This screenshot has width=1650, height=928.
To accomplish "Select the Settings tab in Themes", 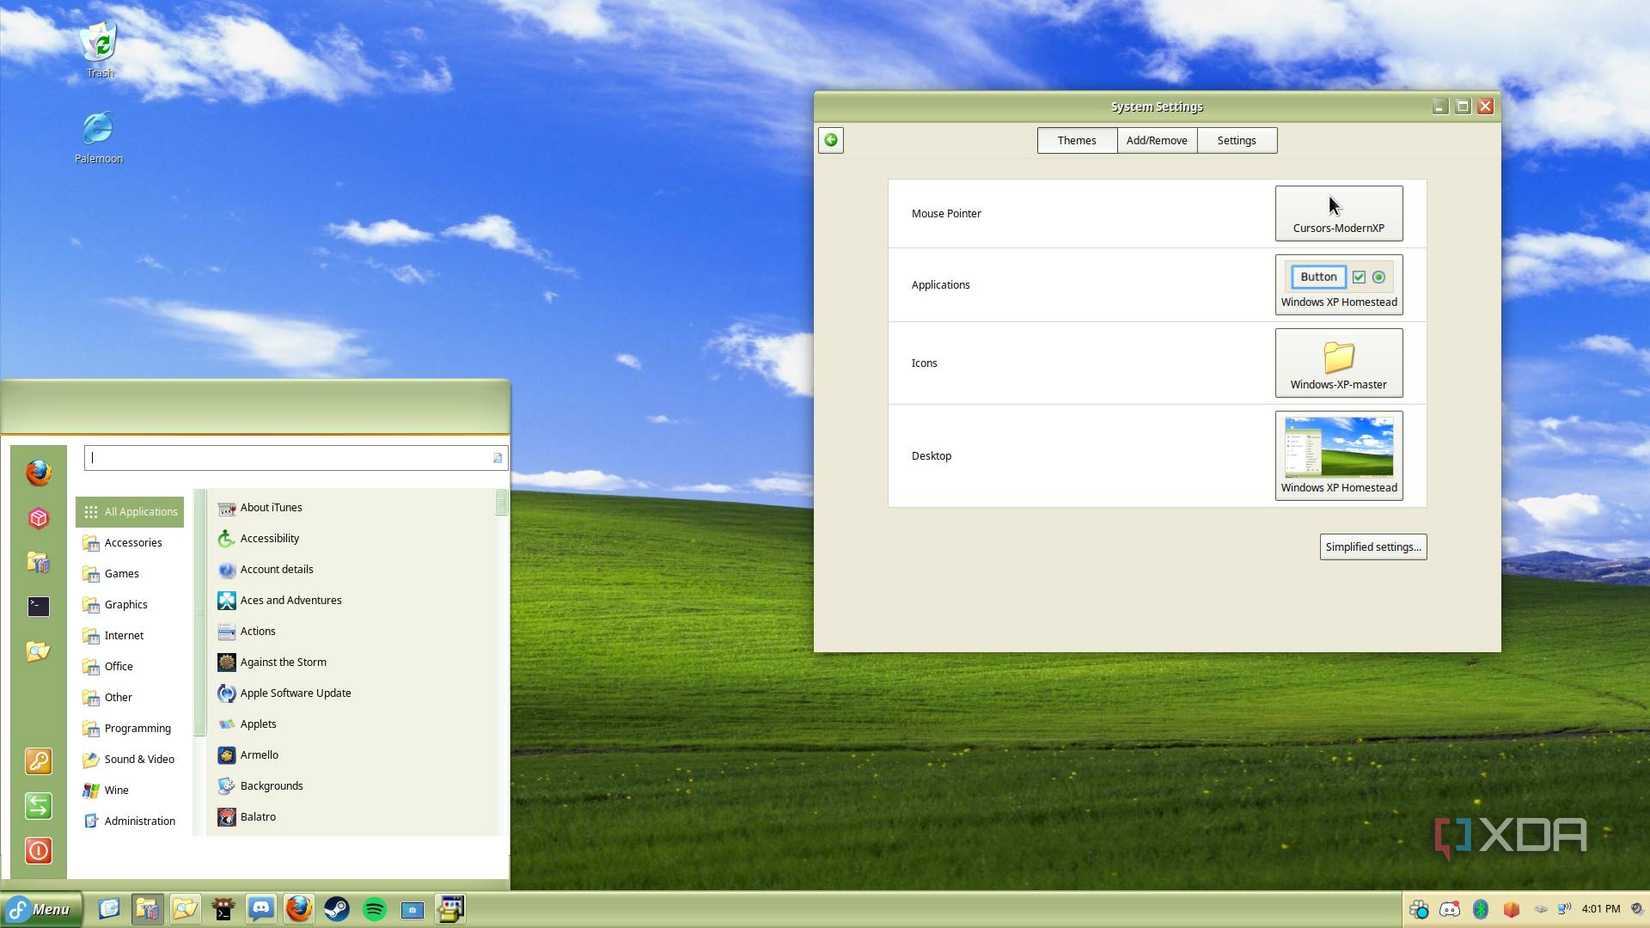I will point(1236,140).
